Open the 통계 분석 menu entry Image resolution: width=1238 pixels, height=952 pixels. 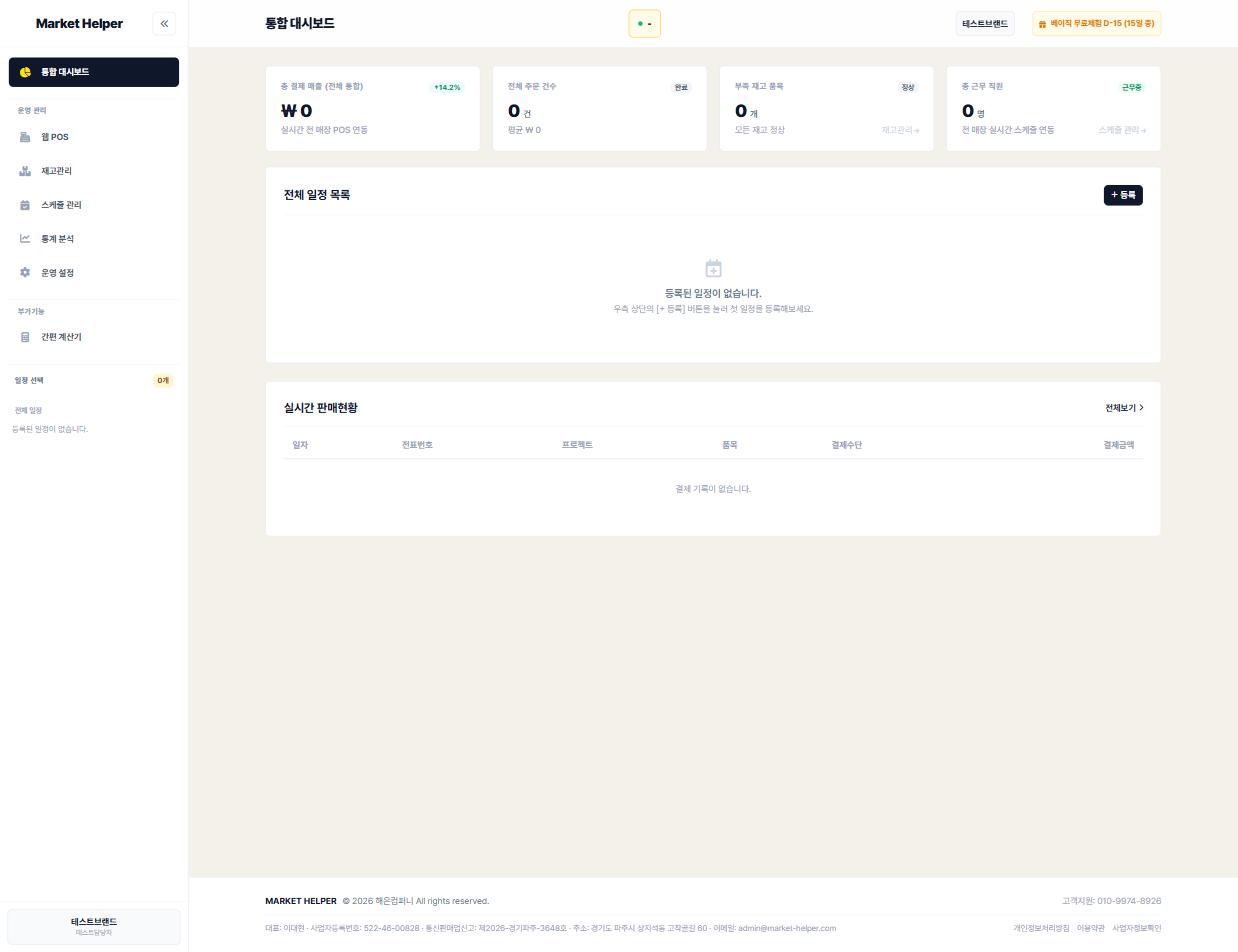click(x=94, y=239)
